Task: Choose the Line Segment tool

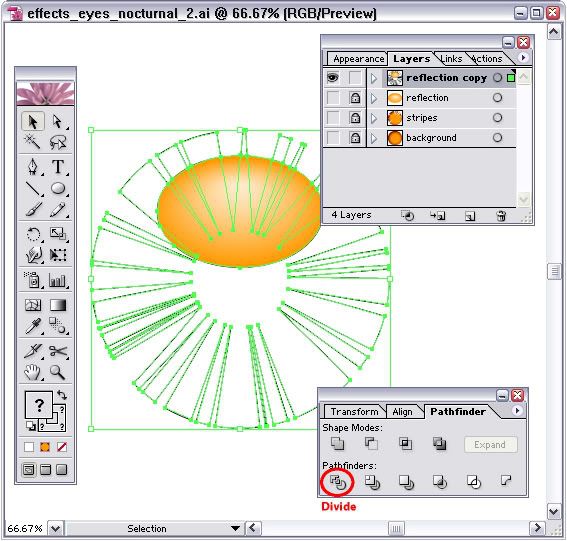Action: tap(33, 188)
